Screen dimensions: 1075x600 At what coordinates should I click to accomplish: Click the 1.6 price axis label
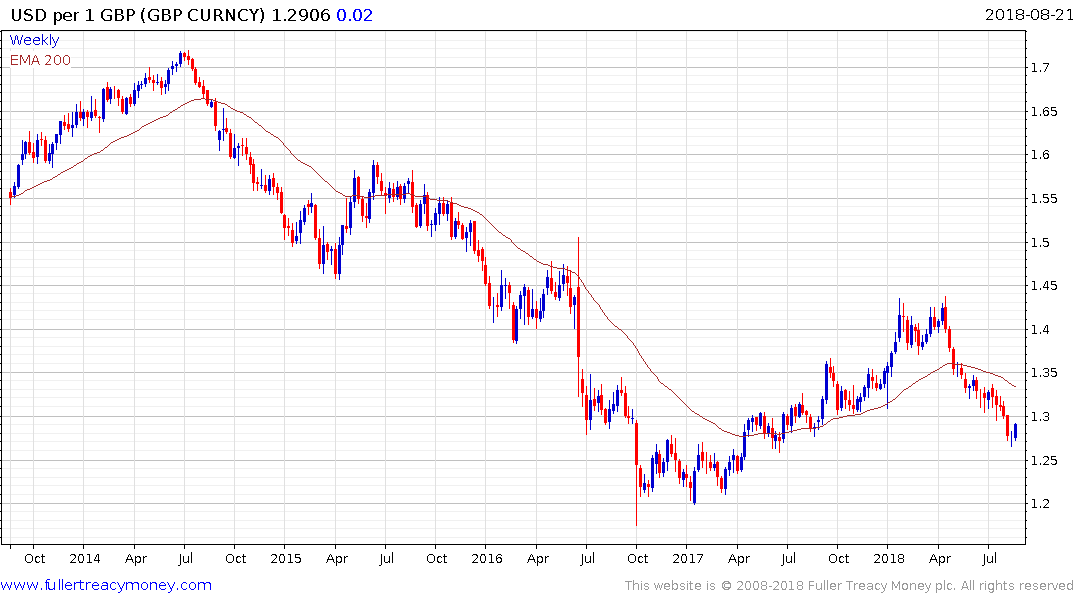pyautogui.click(x=1040, y=155)
